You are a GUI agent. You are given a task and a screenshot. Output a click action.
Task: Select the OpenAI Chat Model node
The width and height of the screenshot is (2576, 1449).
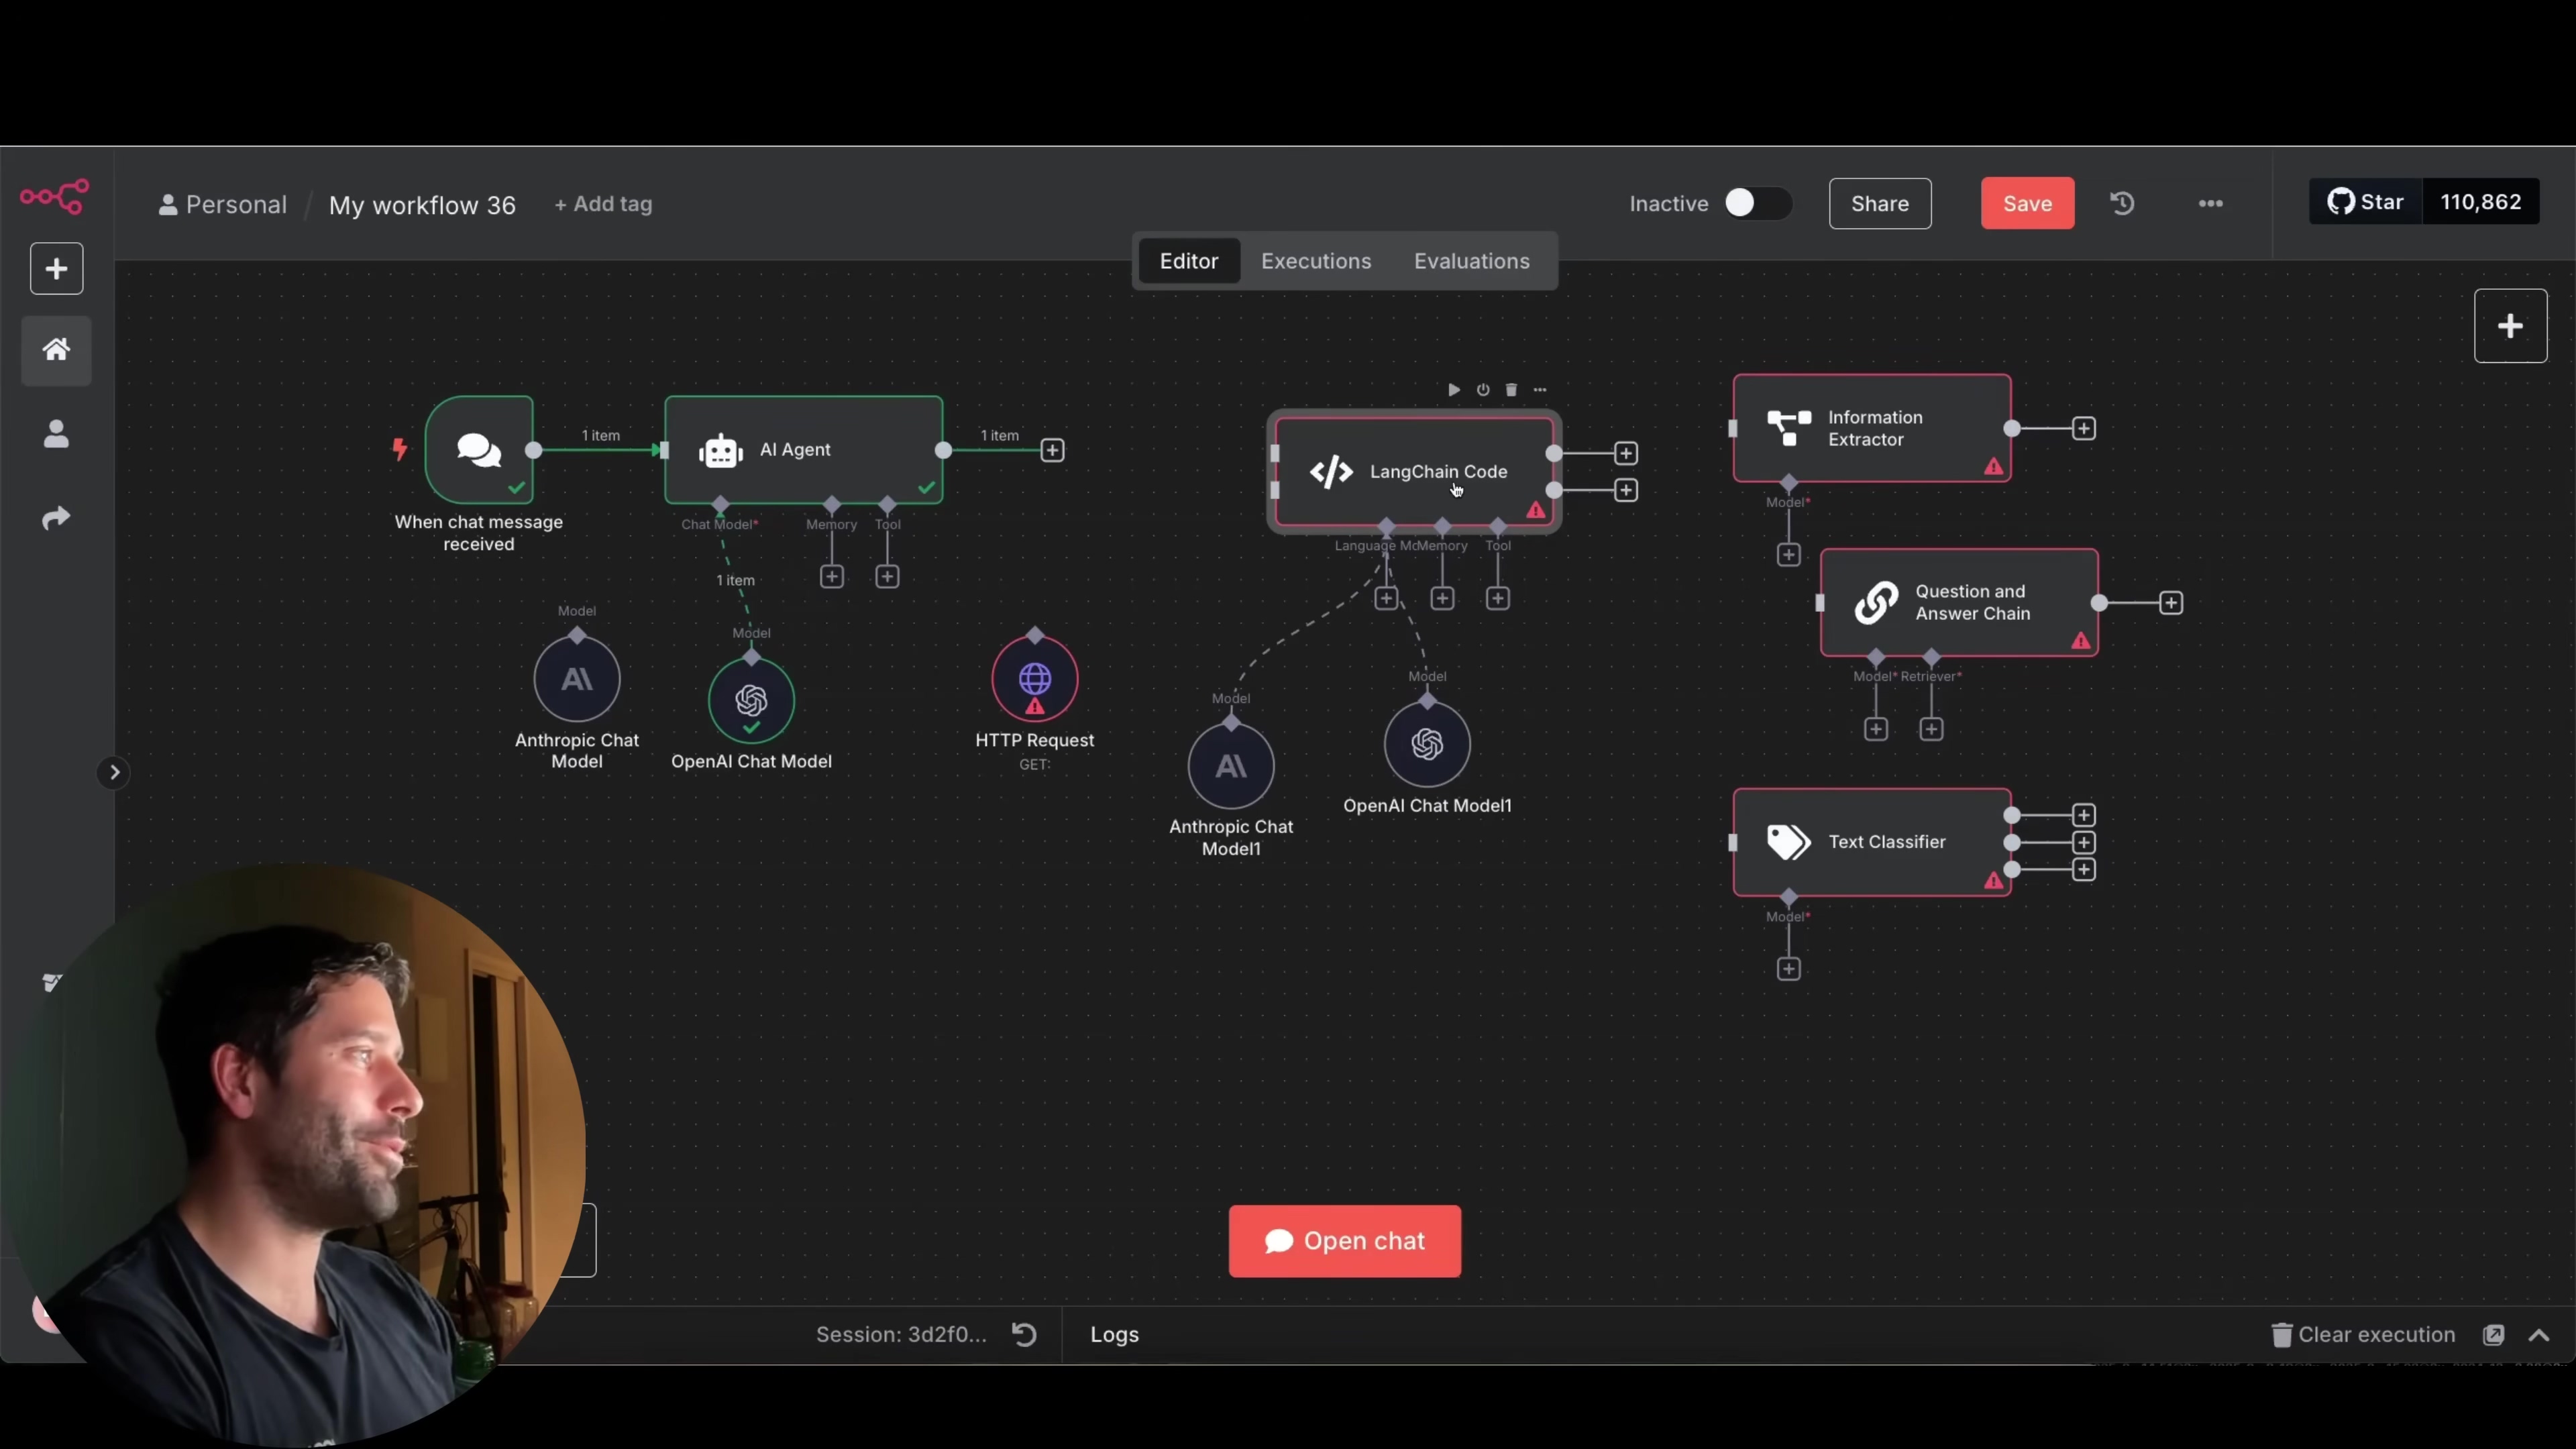coord(751,700)
